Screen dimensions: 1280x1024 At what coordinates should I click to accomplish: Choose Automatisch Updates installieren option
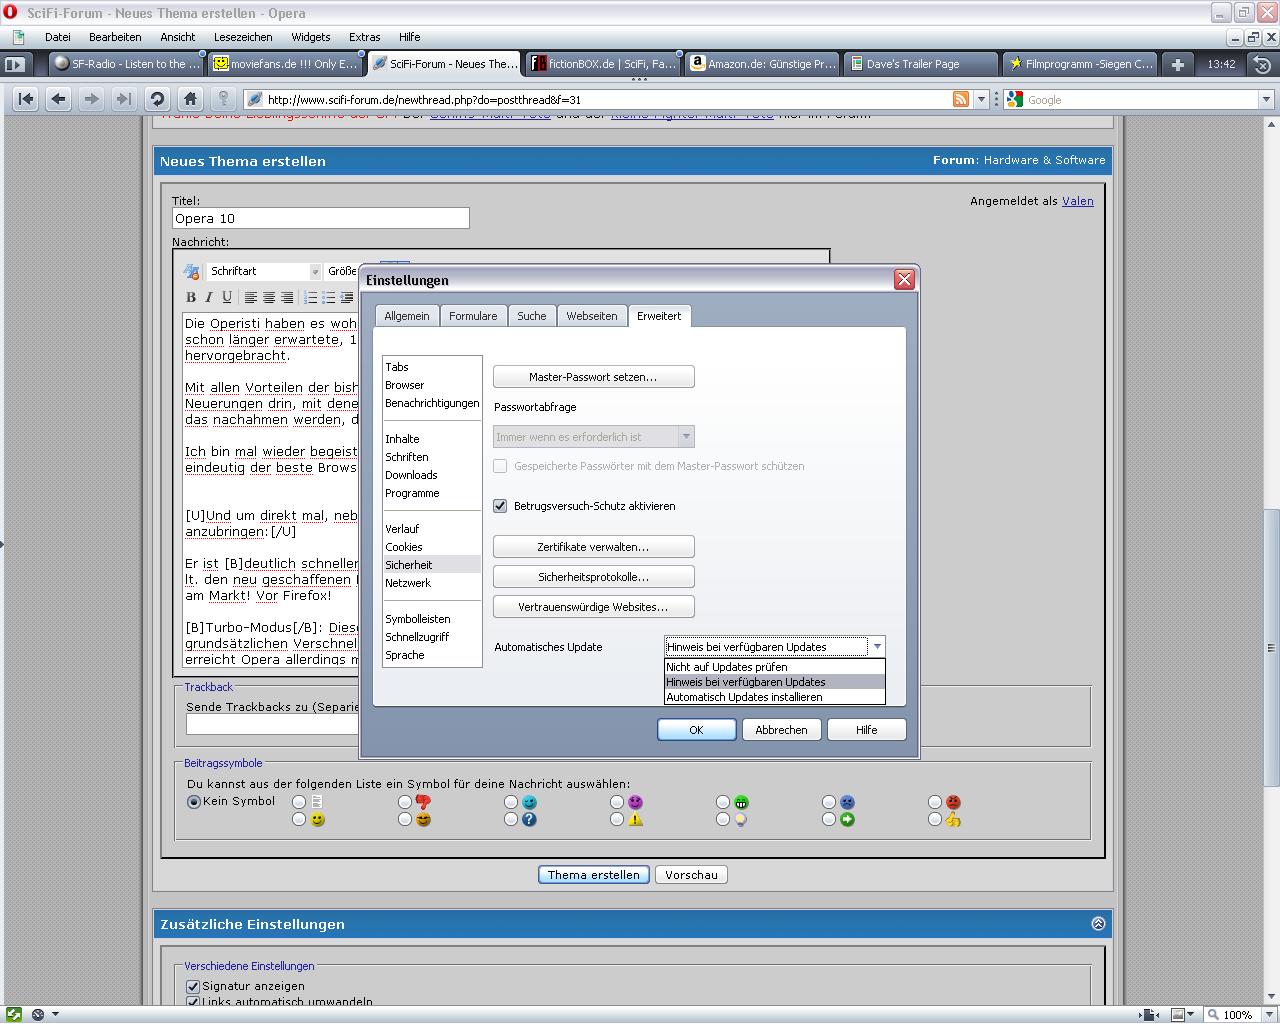tap(744, 697)
